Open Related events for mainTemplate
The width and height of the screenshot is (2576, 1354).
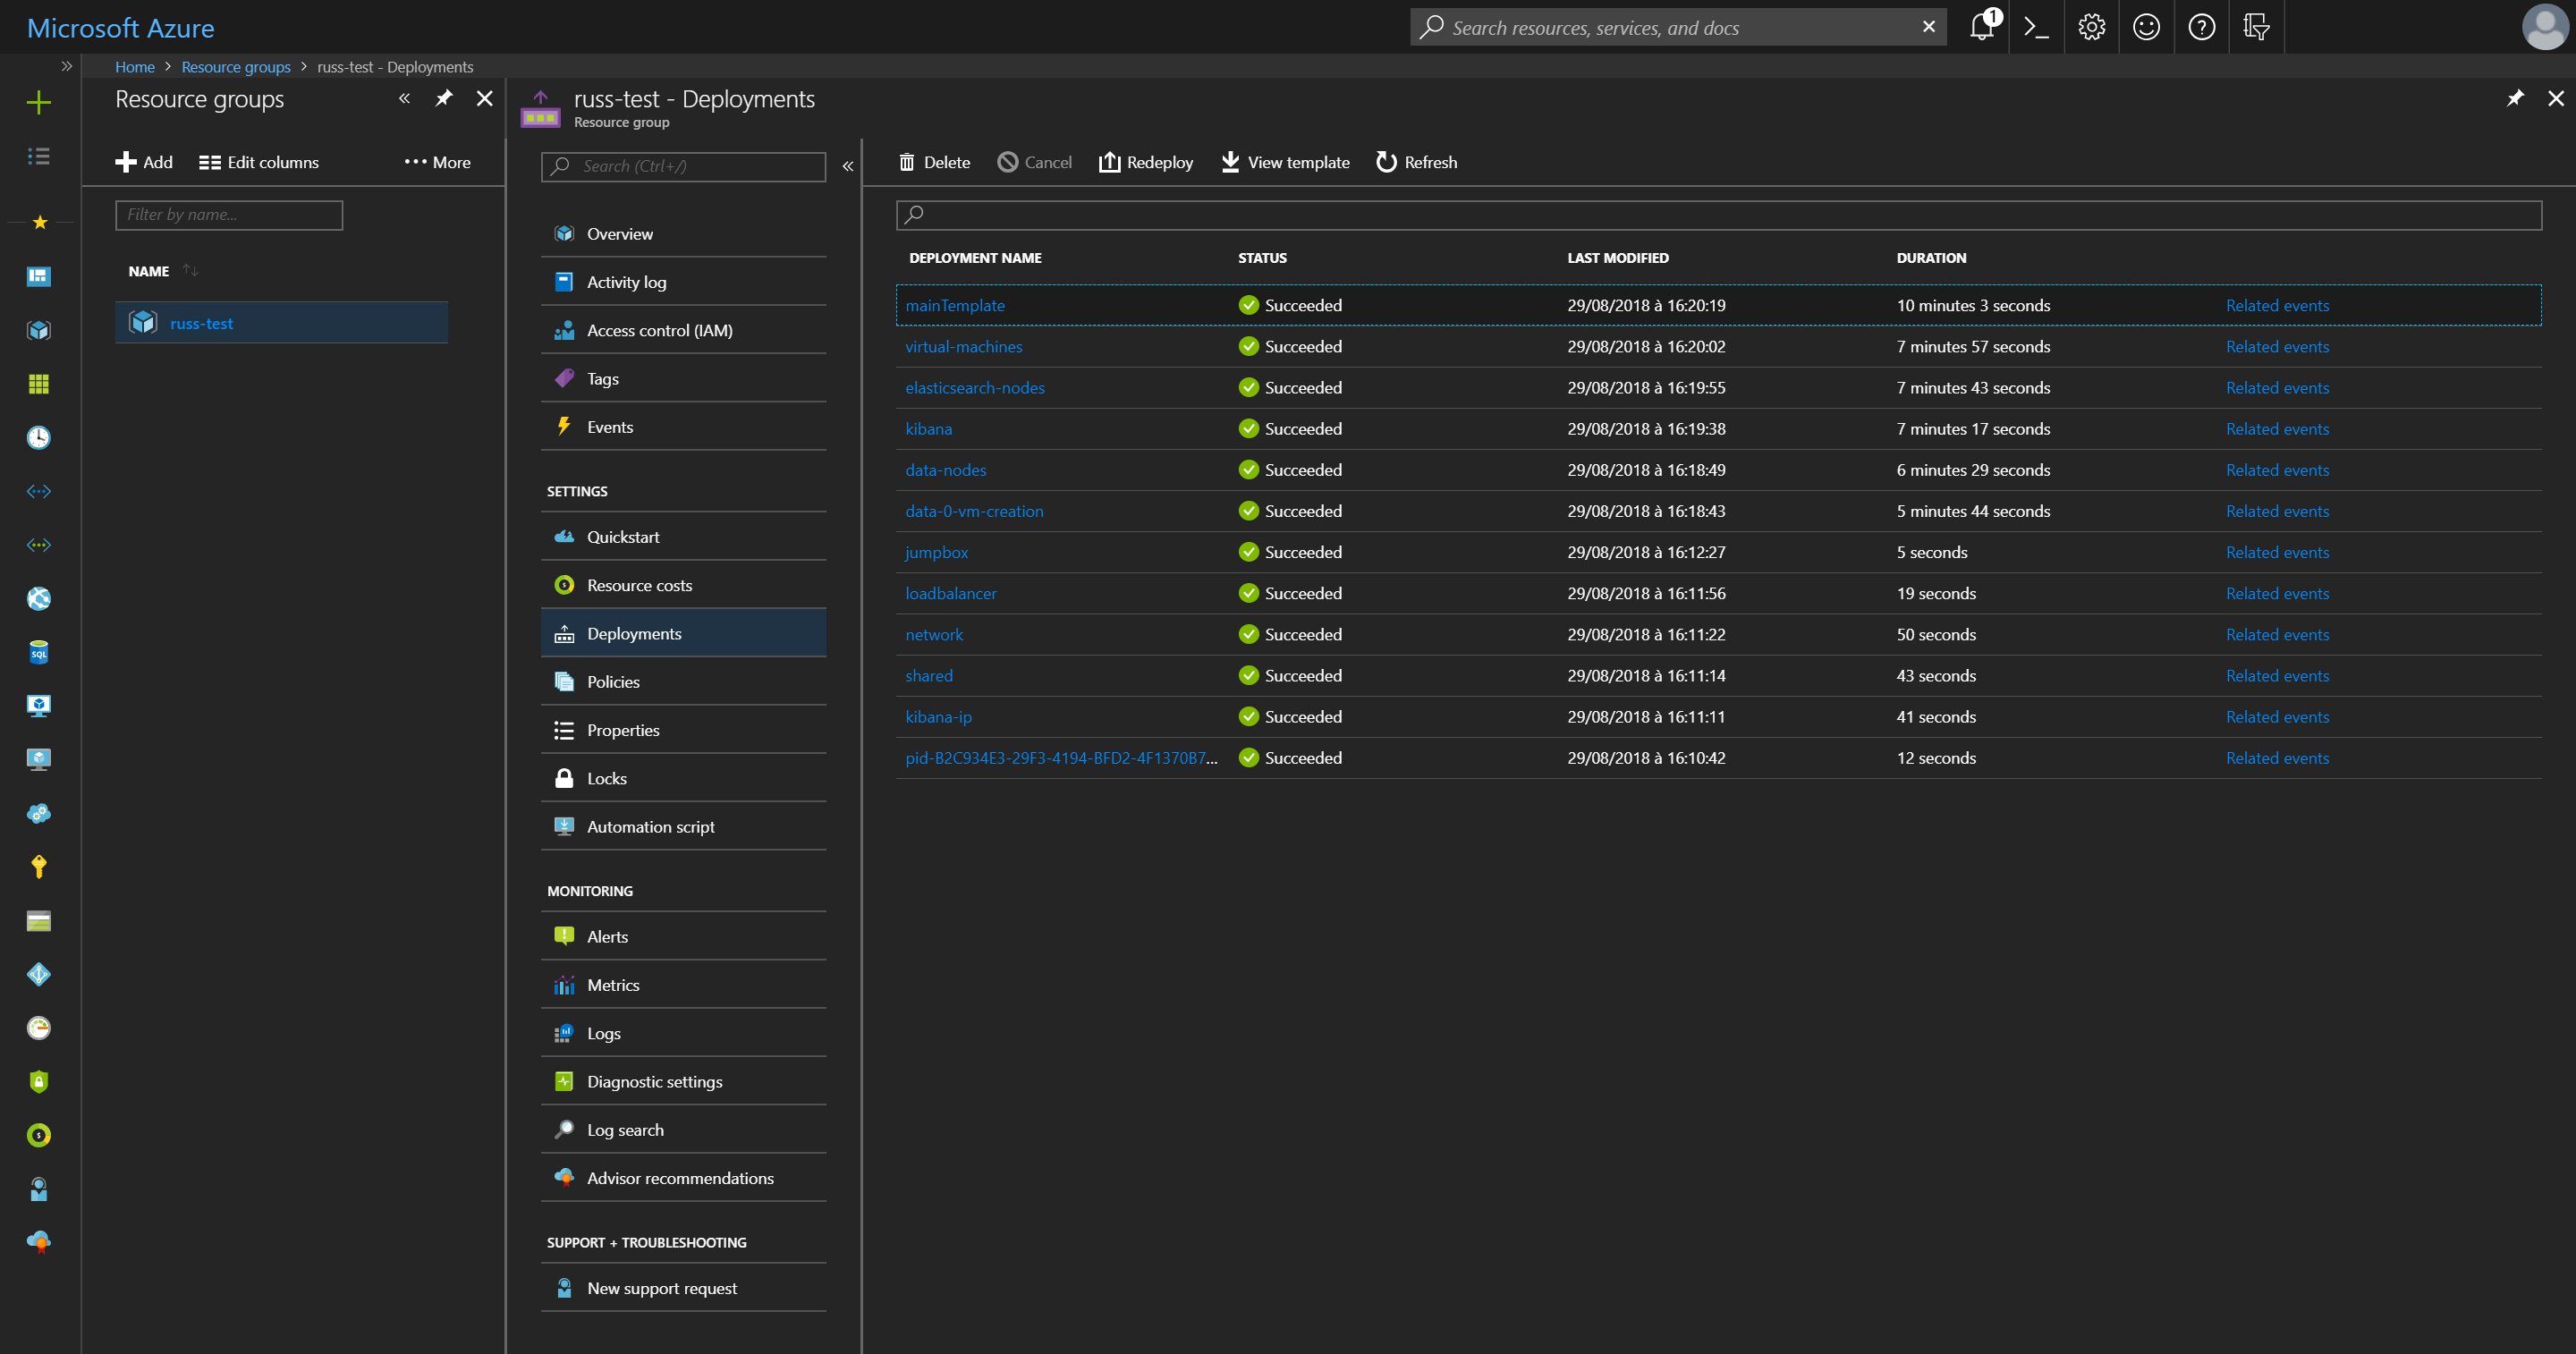(2277, 305)
